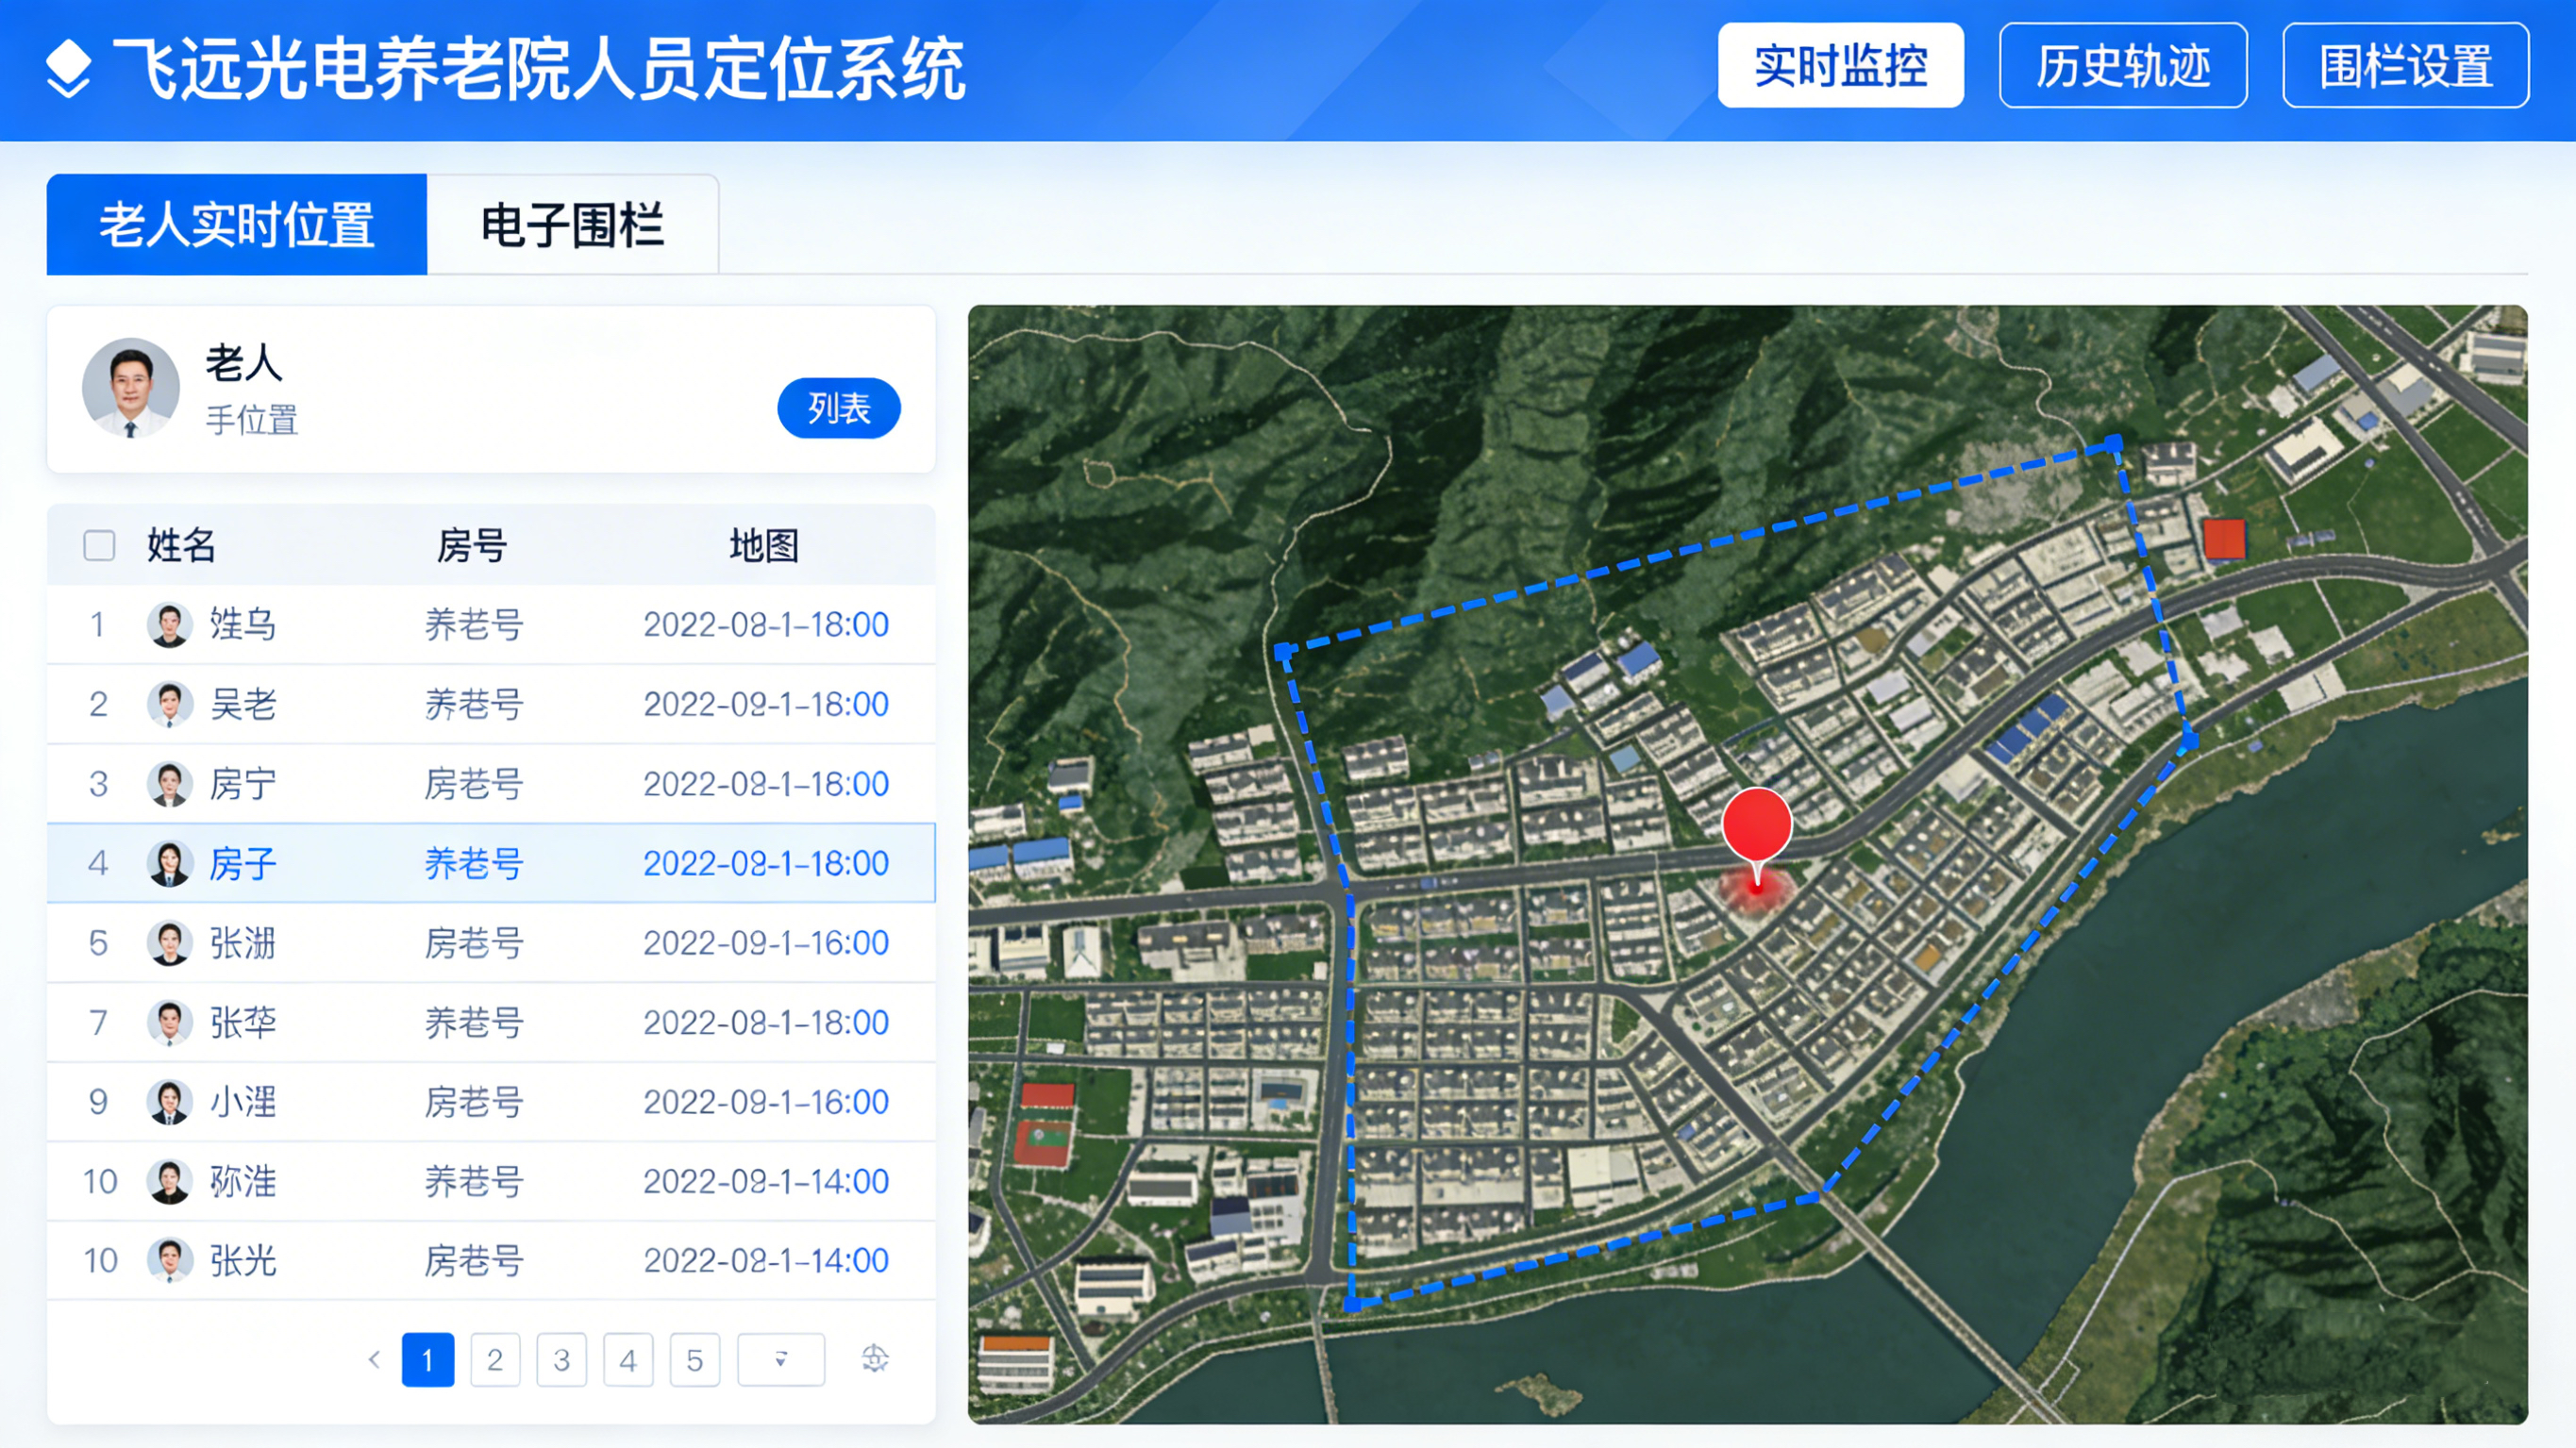Open the 列表 list view selector

point(838,408)
